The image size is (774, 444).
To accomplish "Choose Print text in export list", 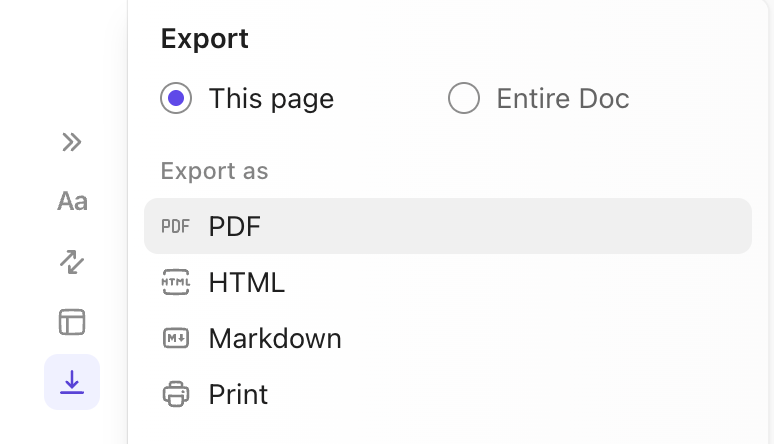I will pyautogui.click(x=238, y=395).
